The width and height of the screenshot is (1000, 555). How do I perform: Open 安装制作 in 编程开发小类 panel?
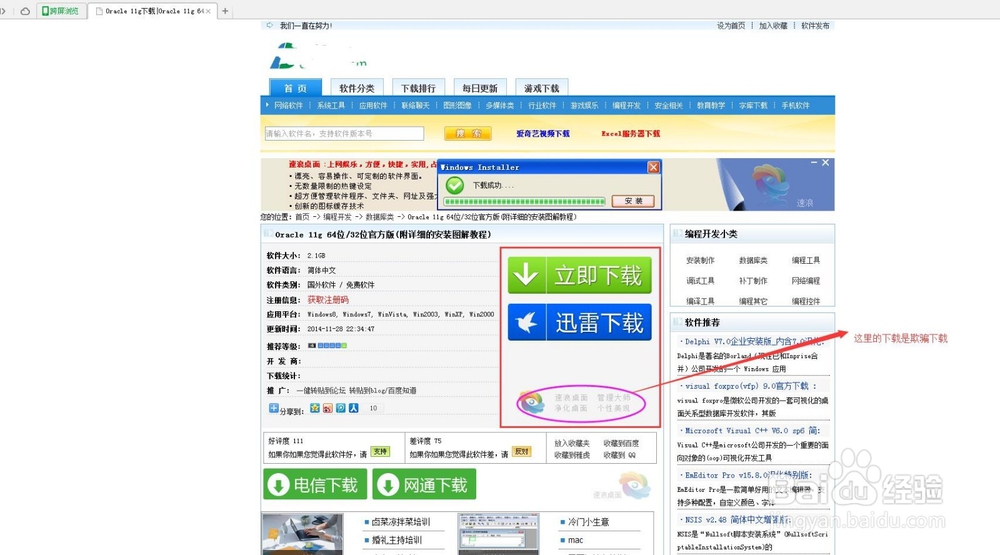pos(700,260)
